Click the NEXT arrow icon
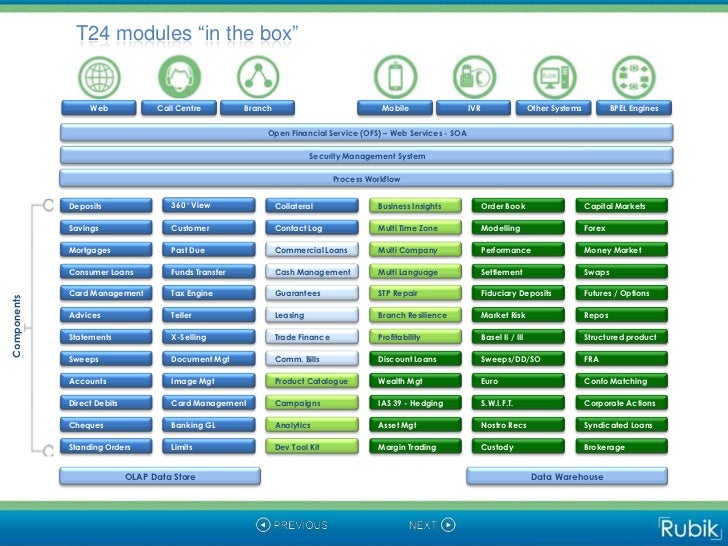The height and width of the screenshot is (546, 728). pos(448,525)
